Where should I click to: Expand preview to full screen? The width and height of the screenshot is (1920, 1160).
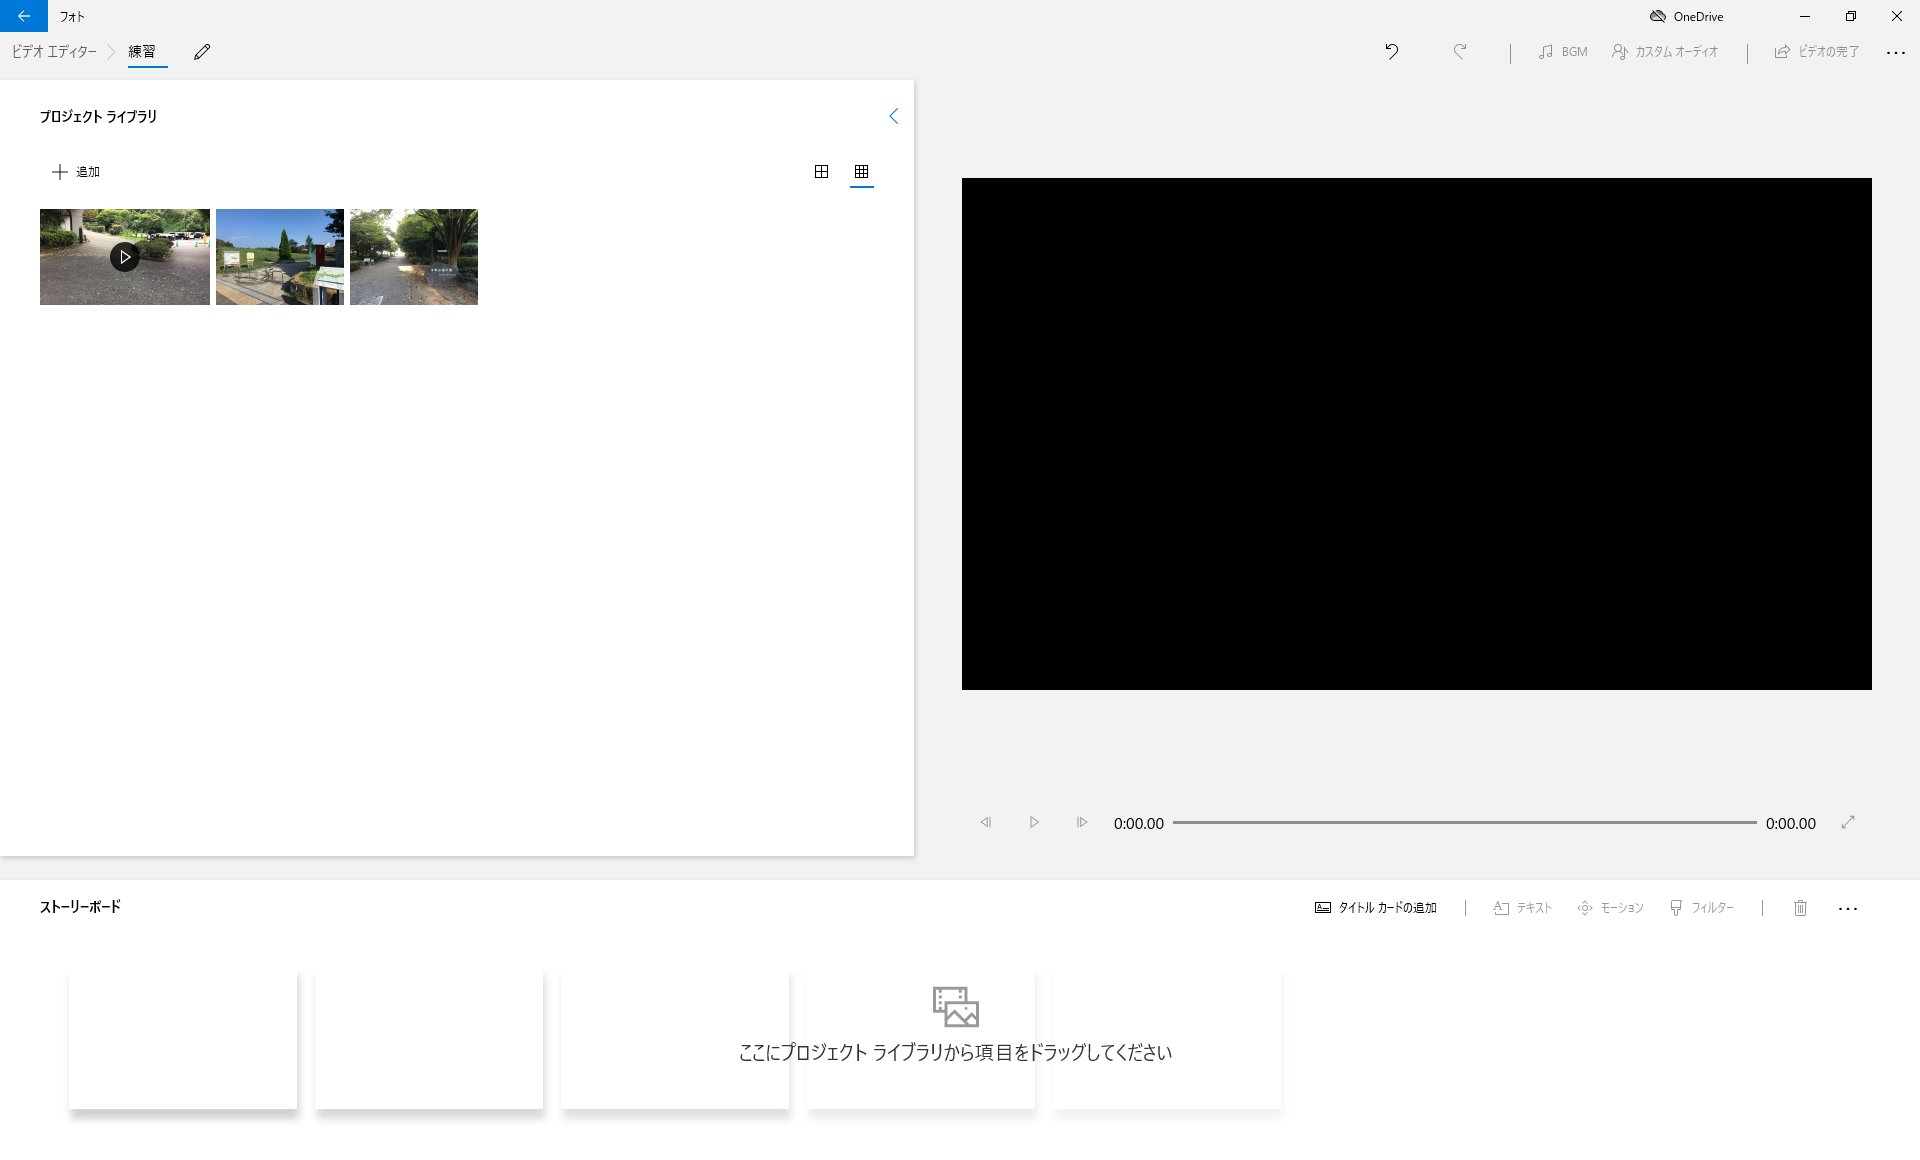[1848, 822]
